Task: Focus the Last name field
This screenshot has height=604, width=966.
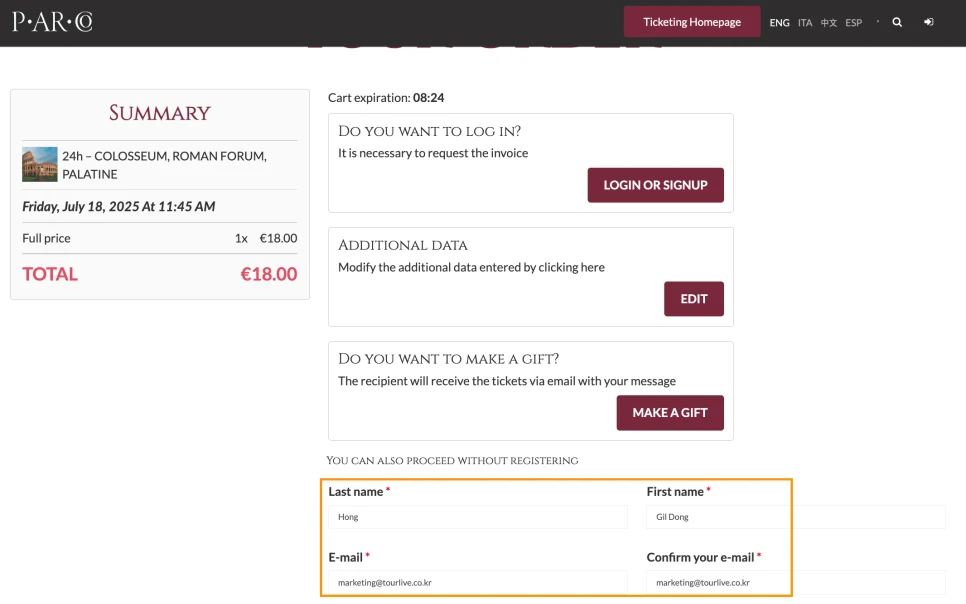Action: [x=477, y=517]
